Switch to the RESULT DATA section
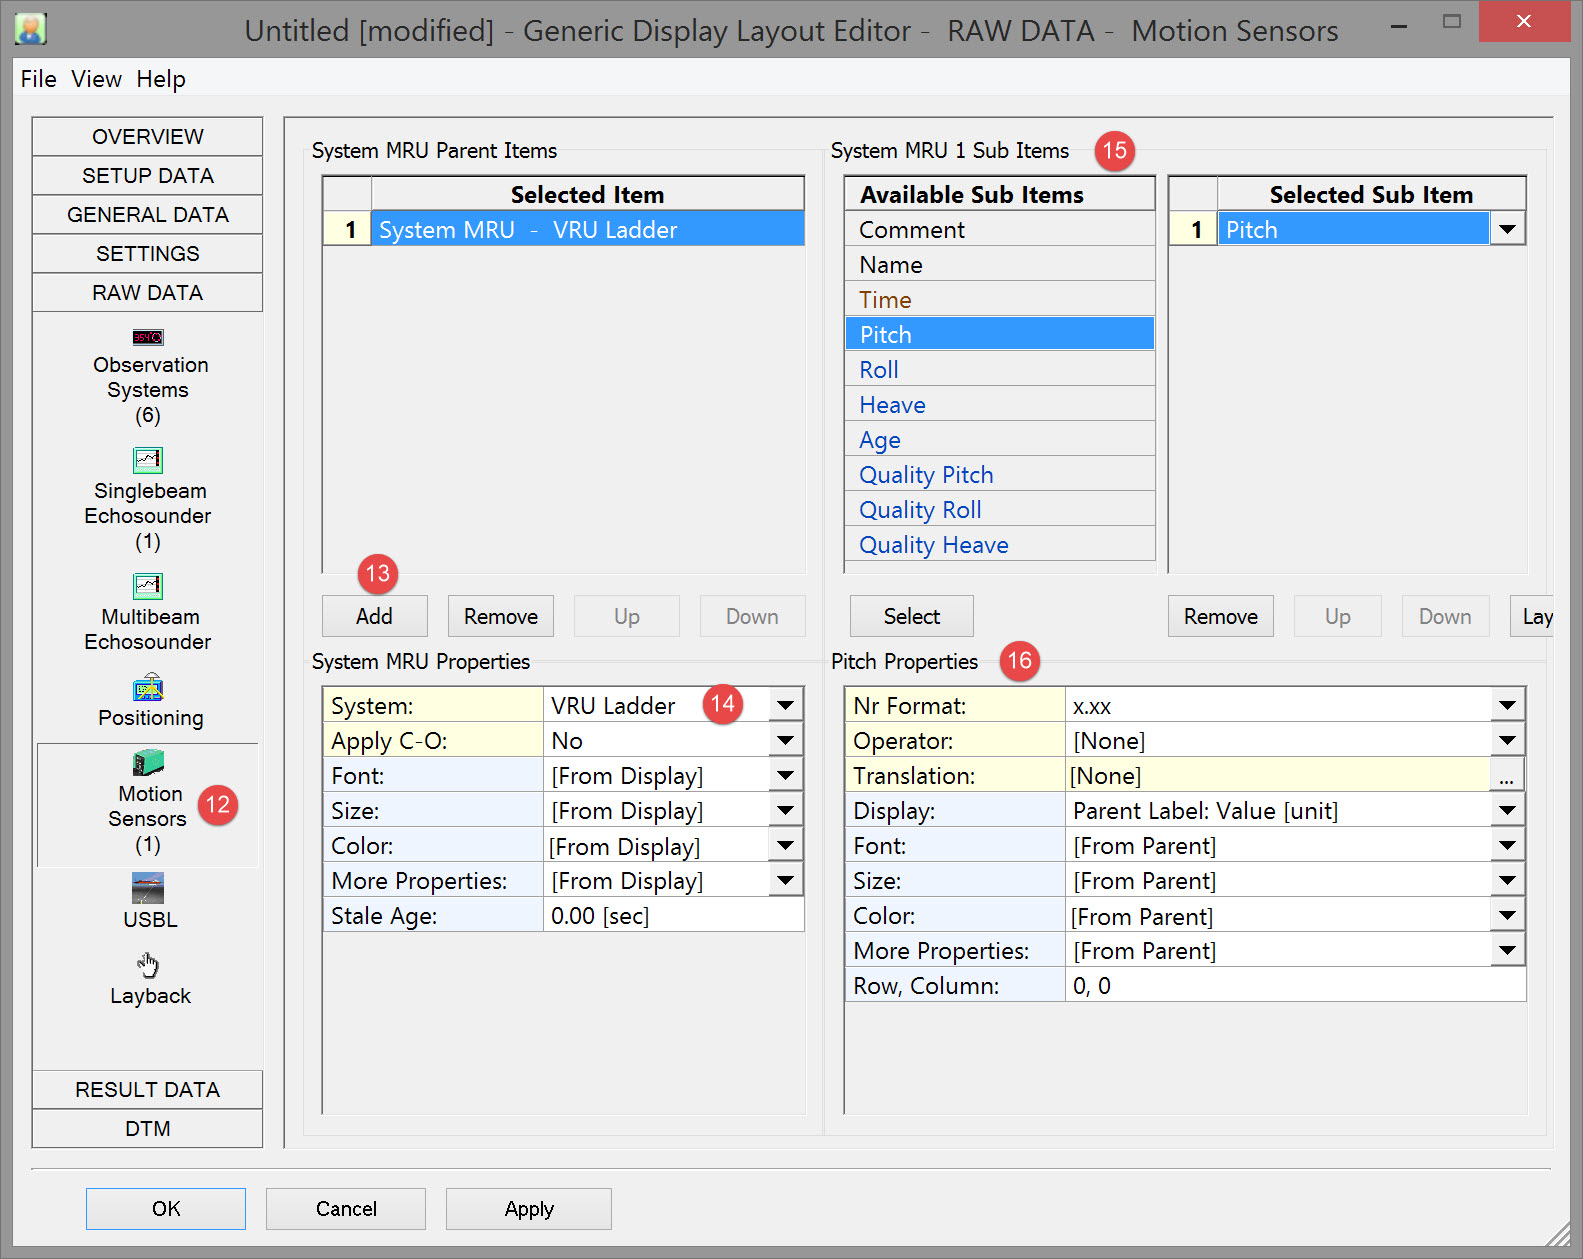 [148, 1089]
